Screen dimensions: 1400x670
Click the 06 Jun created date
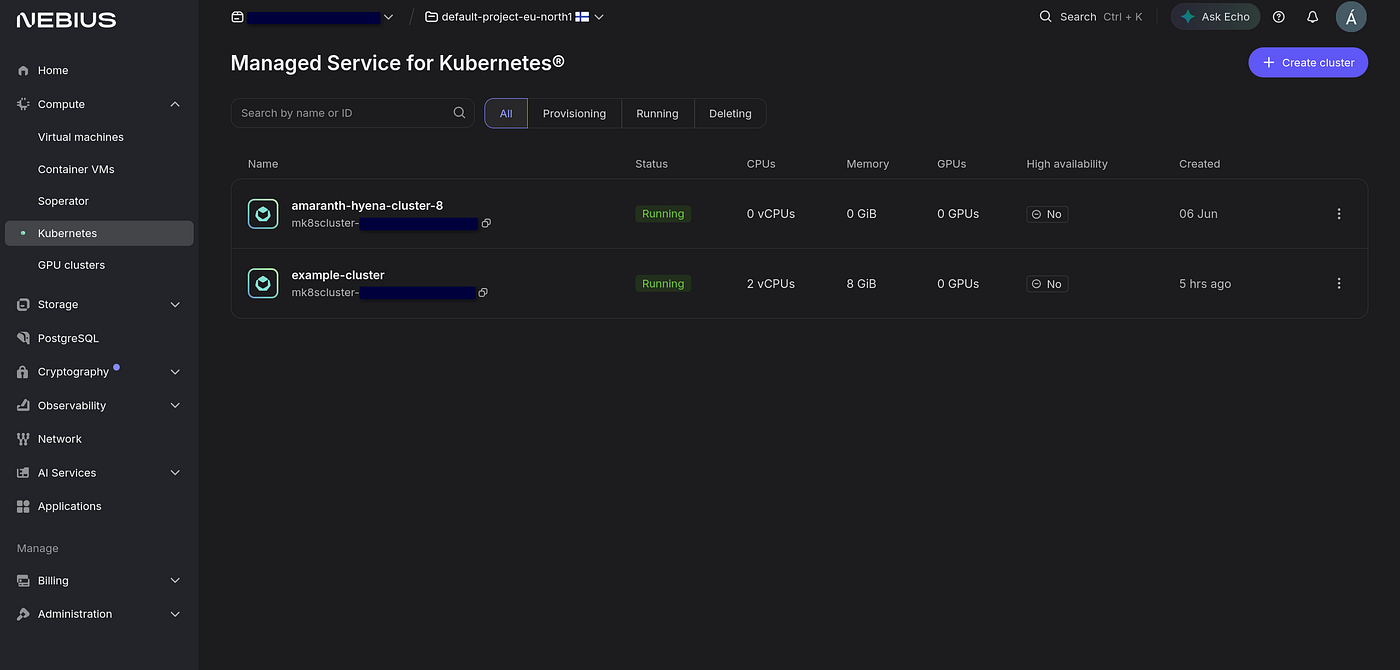tap(1198, 214)
